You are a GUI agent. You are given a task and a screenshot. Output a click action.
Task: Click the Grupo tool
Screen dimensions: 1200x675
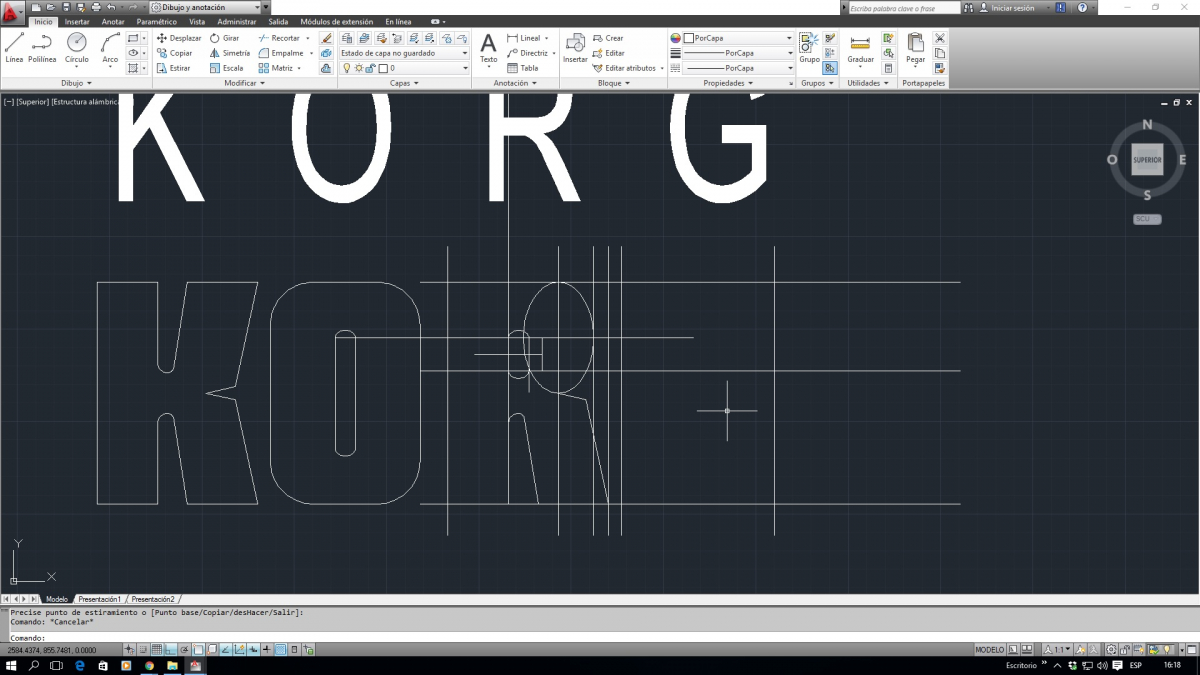click(x=809, y=47)
